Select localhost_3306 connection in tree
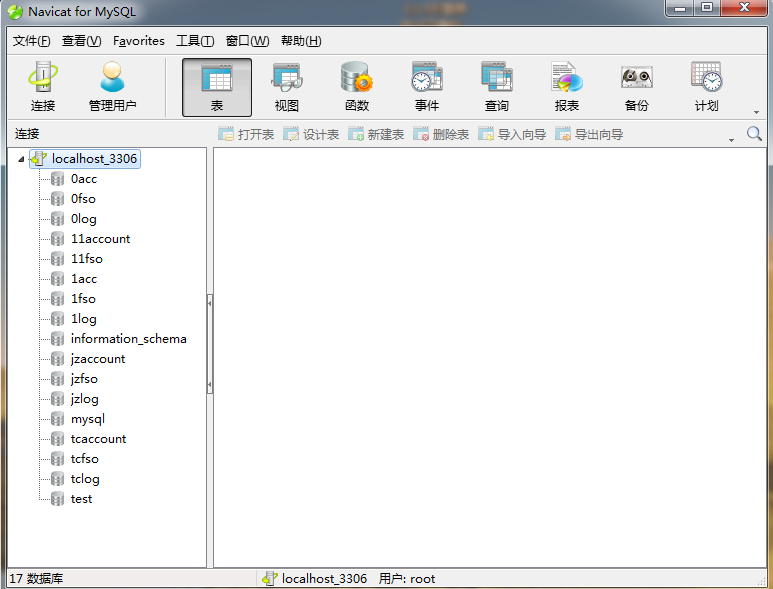 pyautogui.click(x=85, y=159)
